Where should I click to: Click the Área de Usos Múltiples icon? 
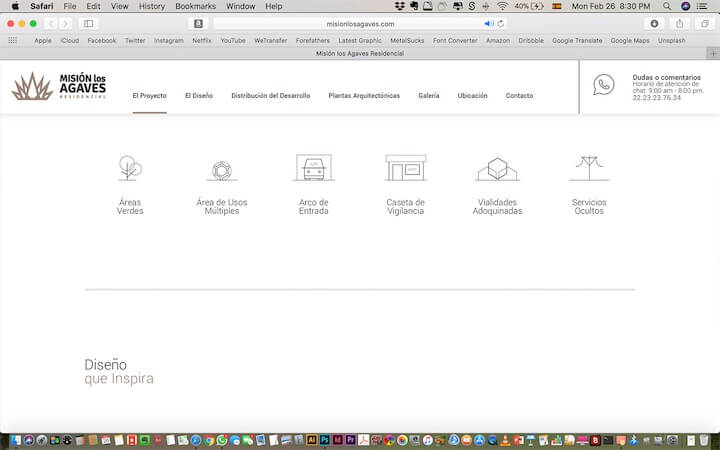221,168
